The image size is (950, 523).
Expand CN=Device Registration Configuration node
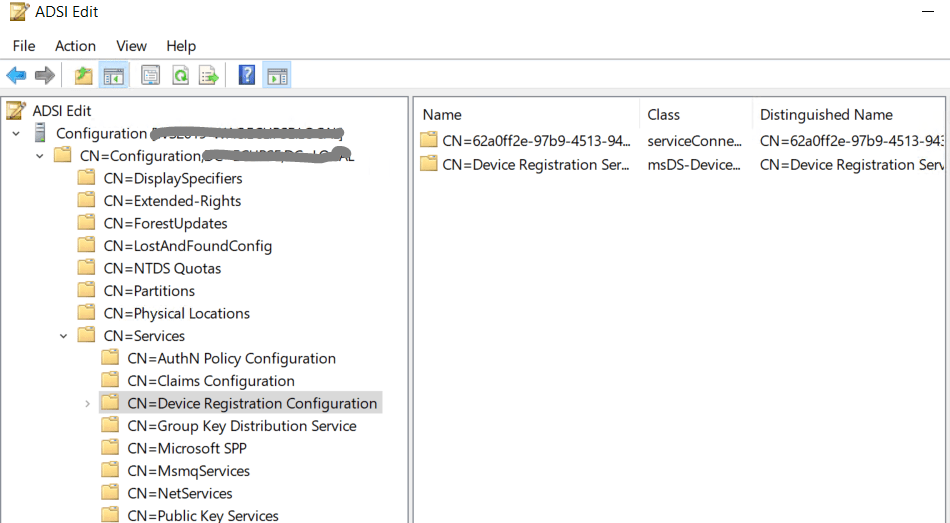(88, 404)
